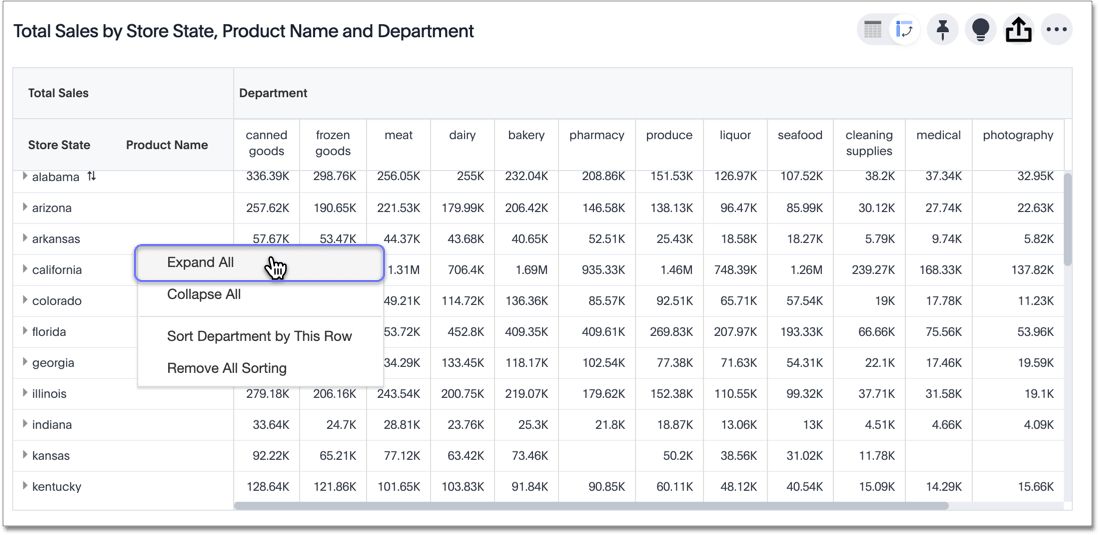The width and height of the screenshot is (1099, 535).
Task: Switch to table view icon
Action: pyautogui.click(x=873, y=30)
